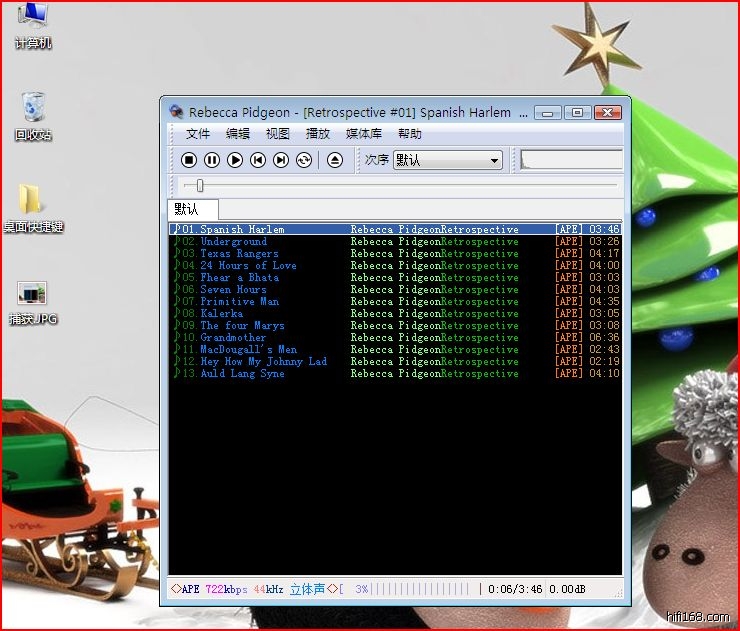Image resolution: width=740 pixels, height=631 pixels.
Task: Click the eject/open file icon
Action: point(335,160)
